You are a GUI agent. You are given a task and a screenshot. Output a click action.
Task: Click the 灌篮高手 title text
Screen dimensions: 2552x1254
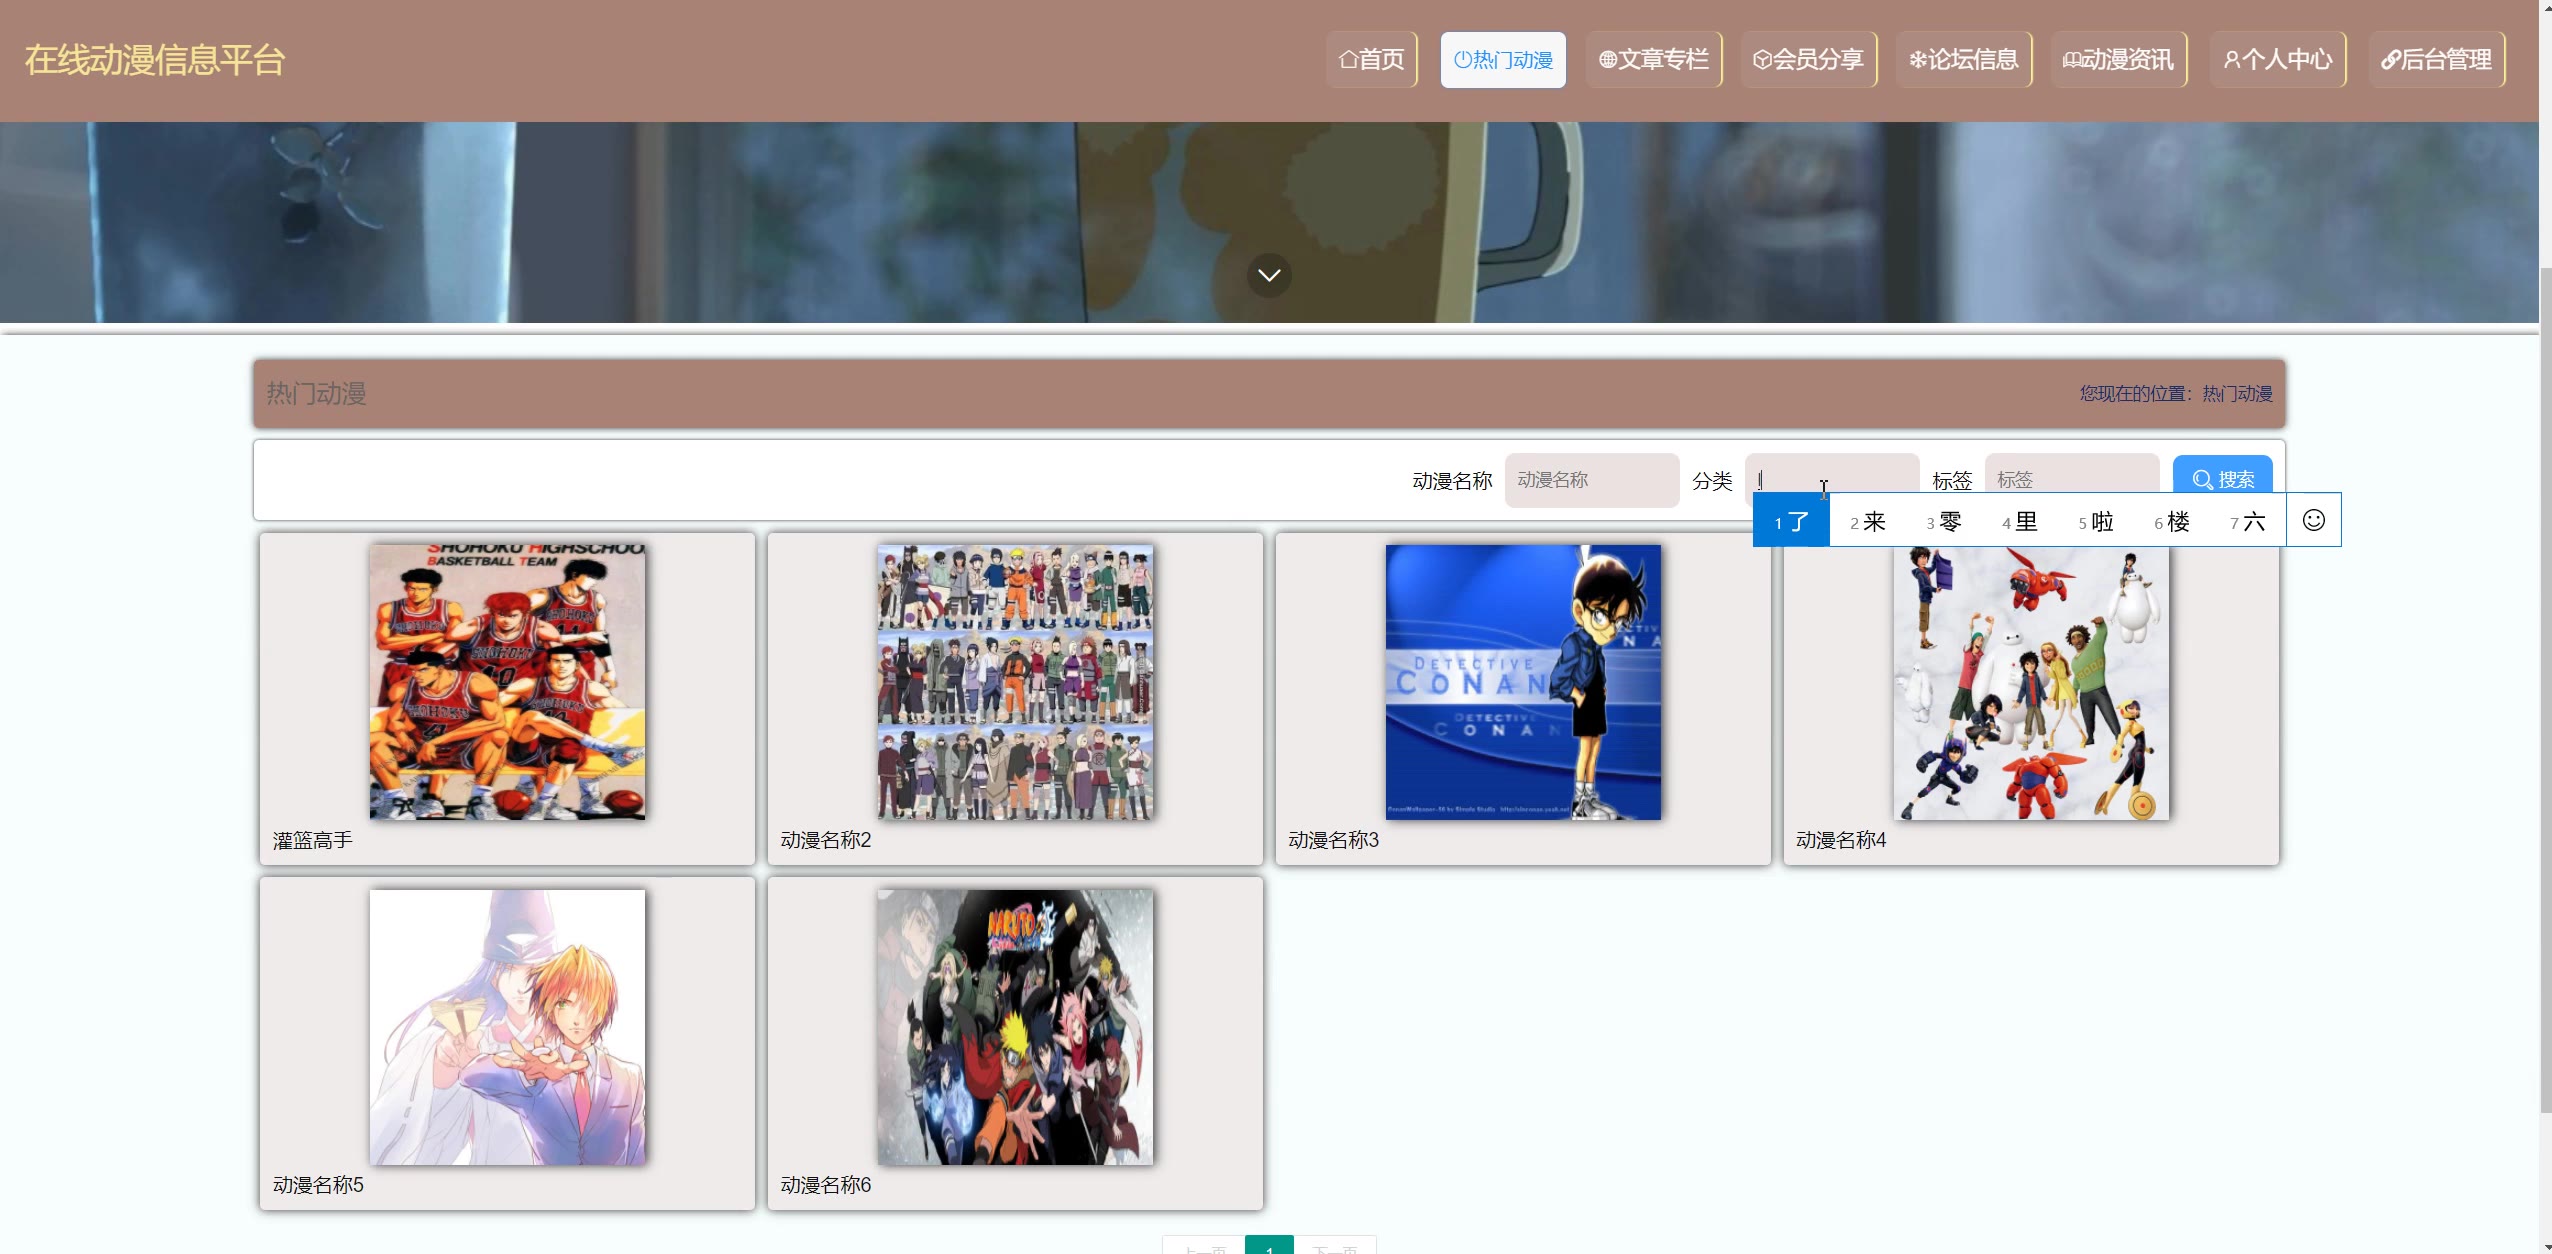[312, 840]
